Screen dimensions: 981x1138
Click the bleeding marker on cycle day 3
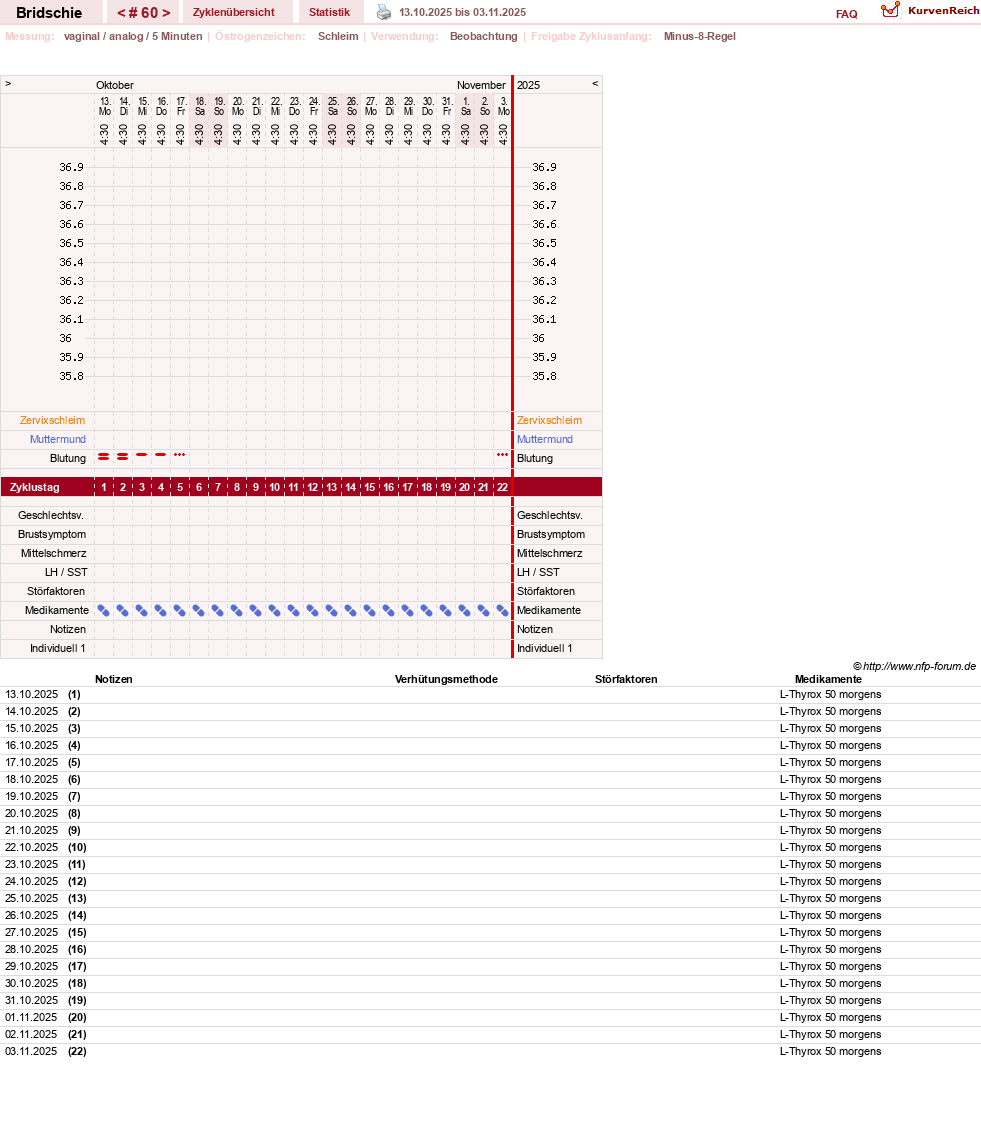click(x=141, y=454)
